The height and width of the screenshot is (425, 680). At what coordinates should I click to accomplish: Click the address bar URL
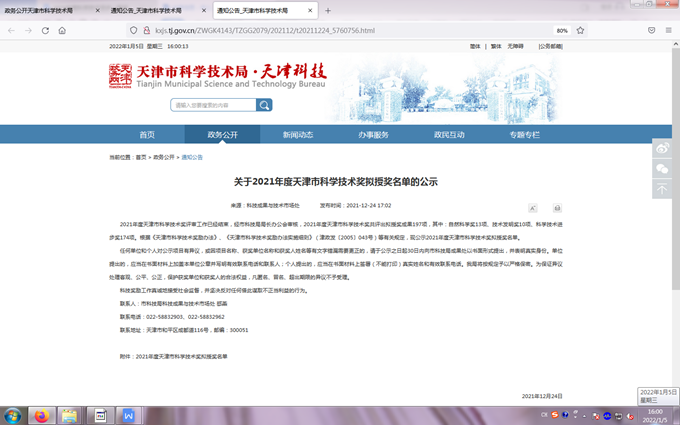pos(265,30)
